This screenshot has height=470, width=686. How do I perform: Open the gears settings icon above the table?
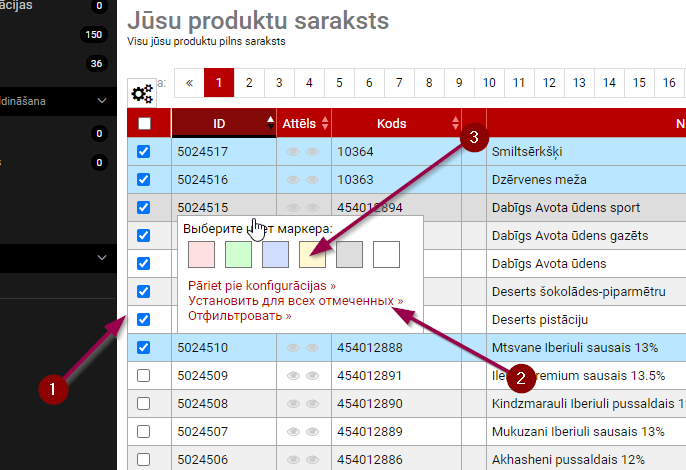[x=142, y=94]
